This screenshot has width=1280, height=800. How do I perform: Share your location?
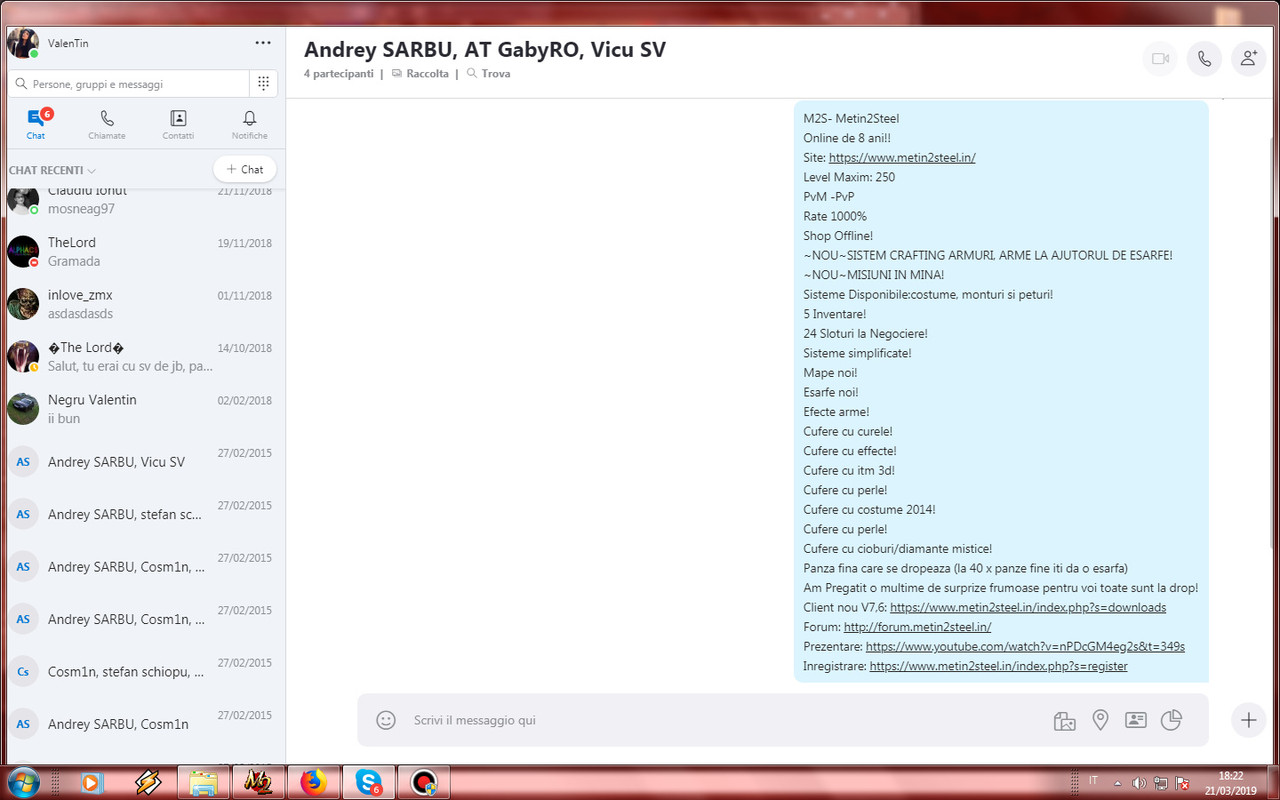(x=1100, y=720)
